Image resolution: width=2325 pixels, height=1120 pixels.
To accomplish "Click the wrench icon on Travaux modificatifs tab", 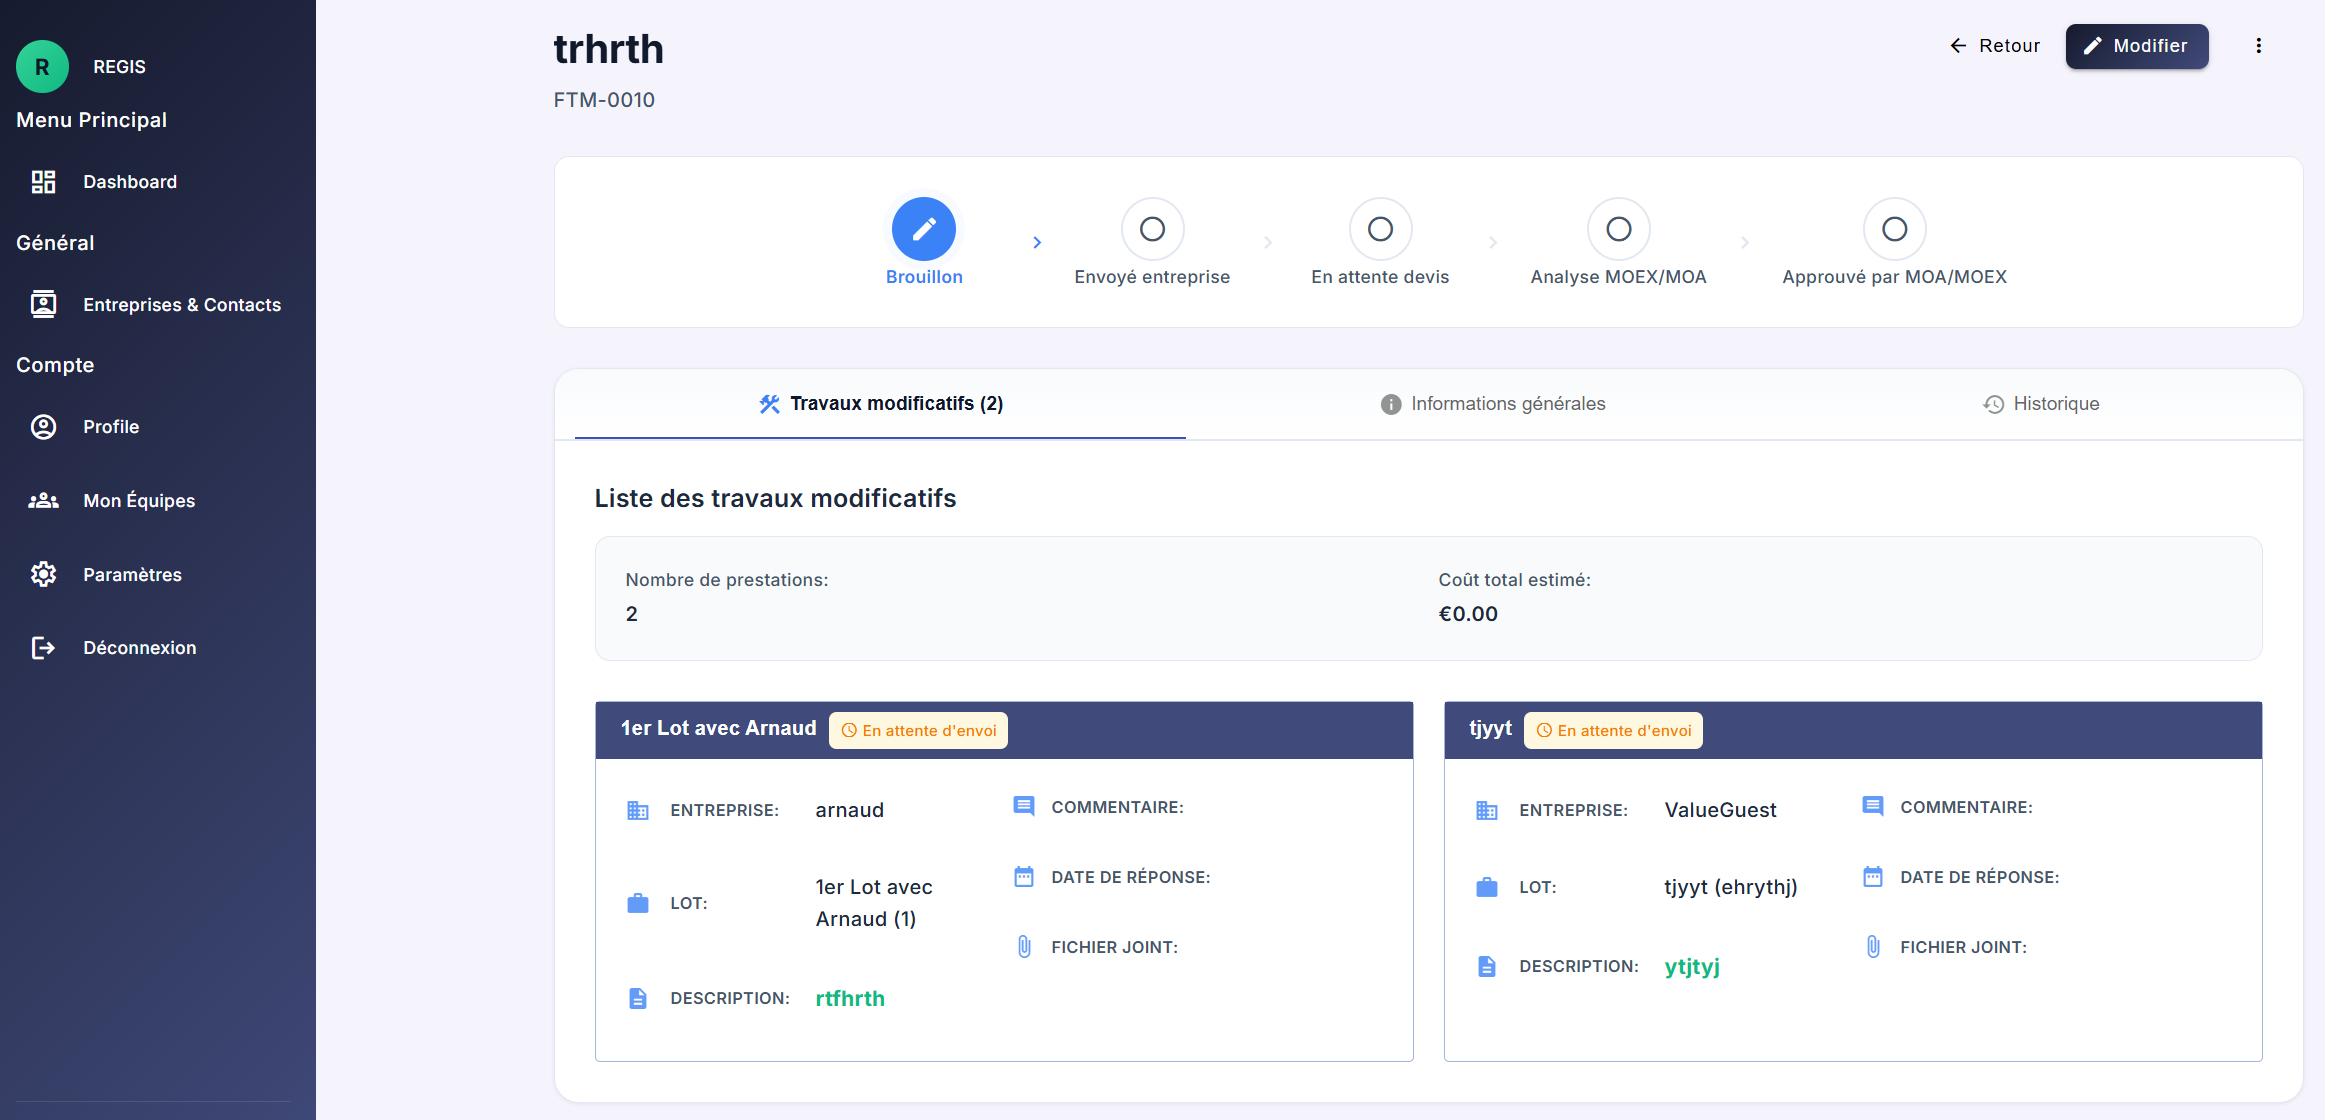I will 768,404.
